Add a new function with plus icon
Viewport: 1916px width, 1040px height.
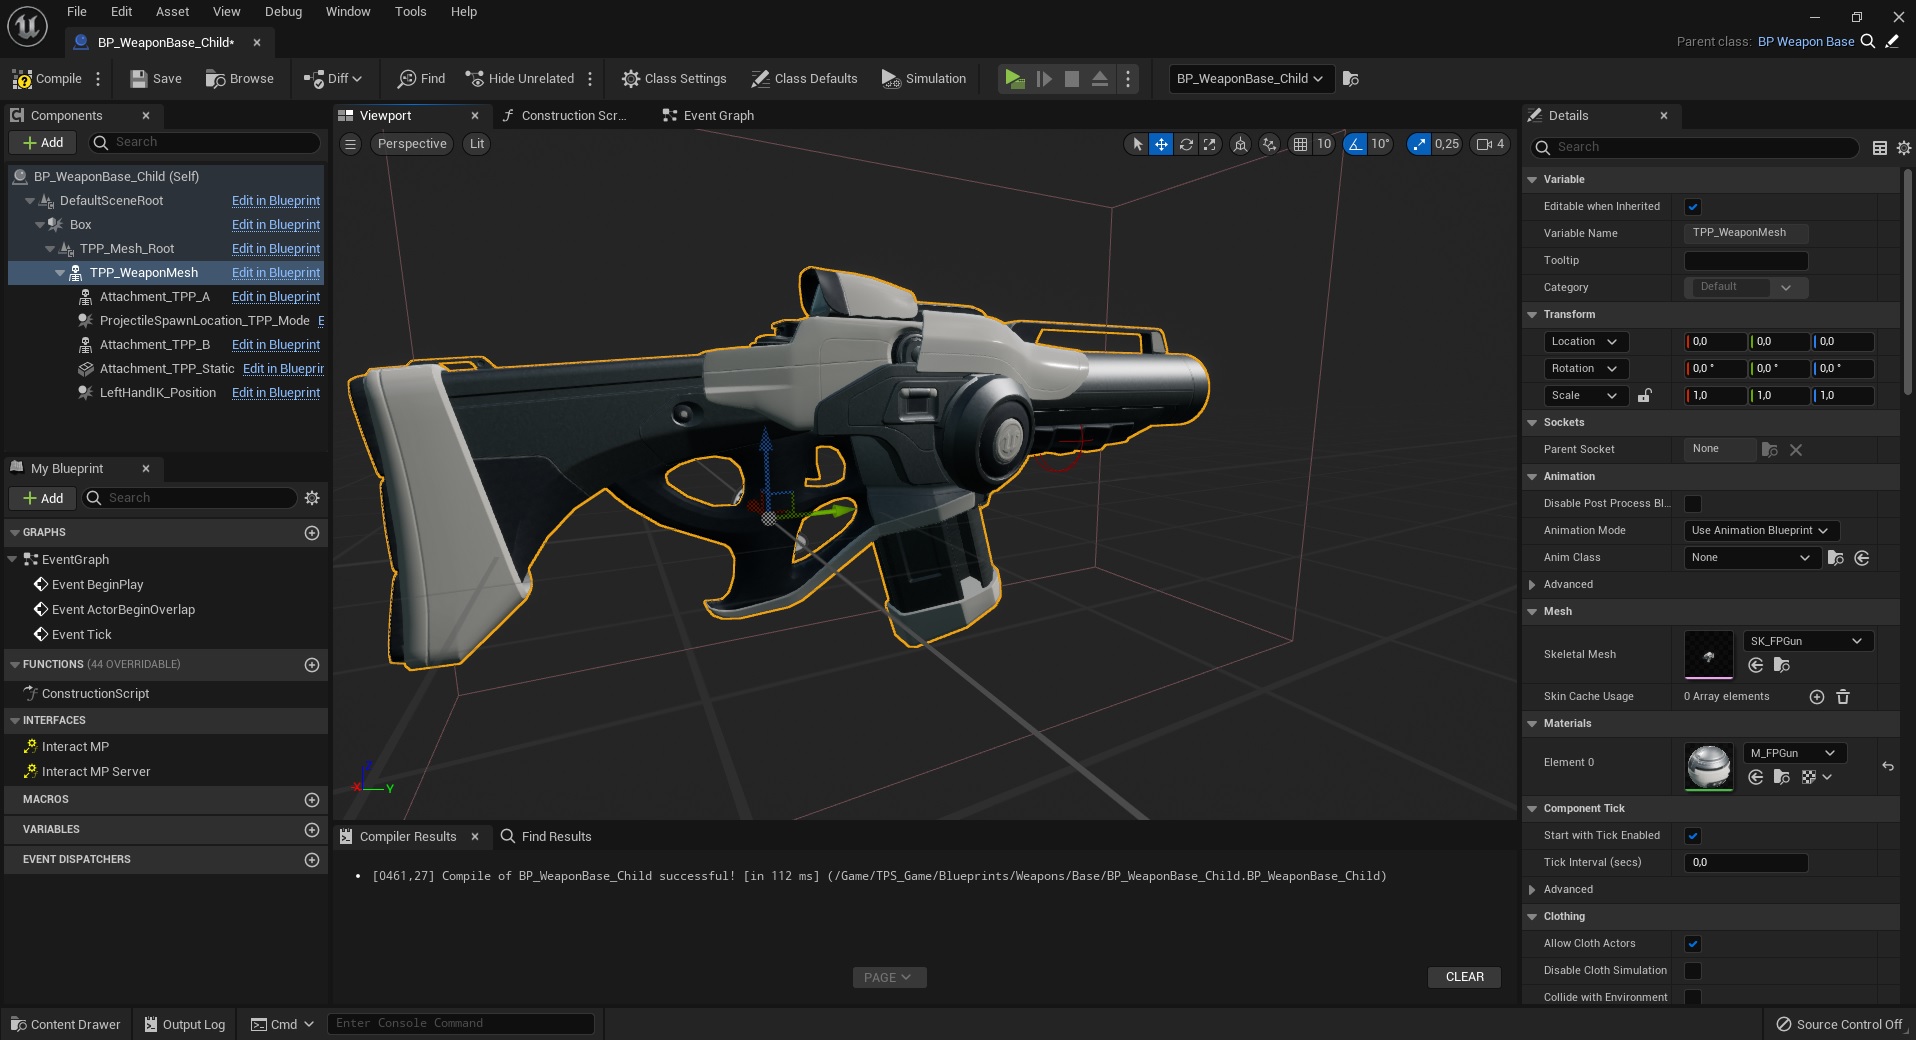tap(312, 665)
